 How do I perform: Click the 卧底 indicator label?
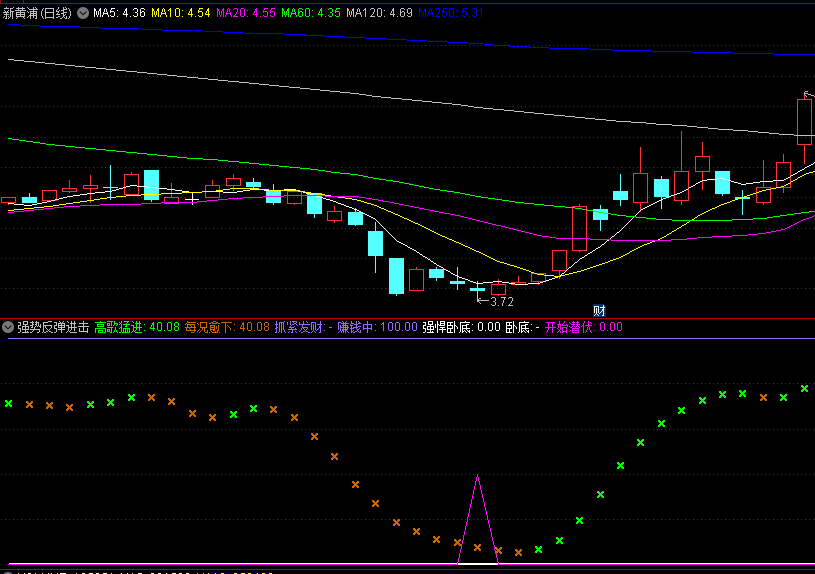(x=522, y=327)
